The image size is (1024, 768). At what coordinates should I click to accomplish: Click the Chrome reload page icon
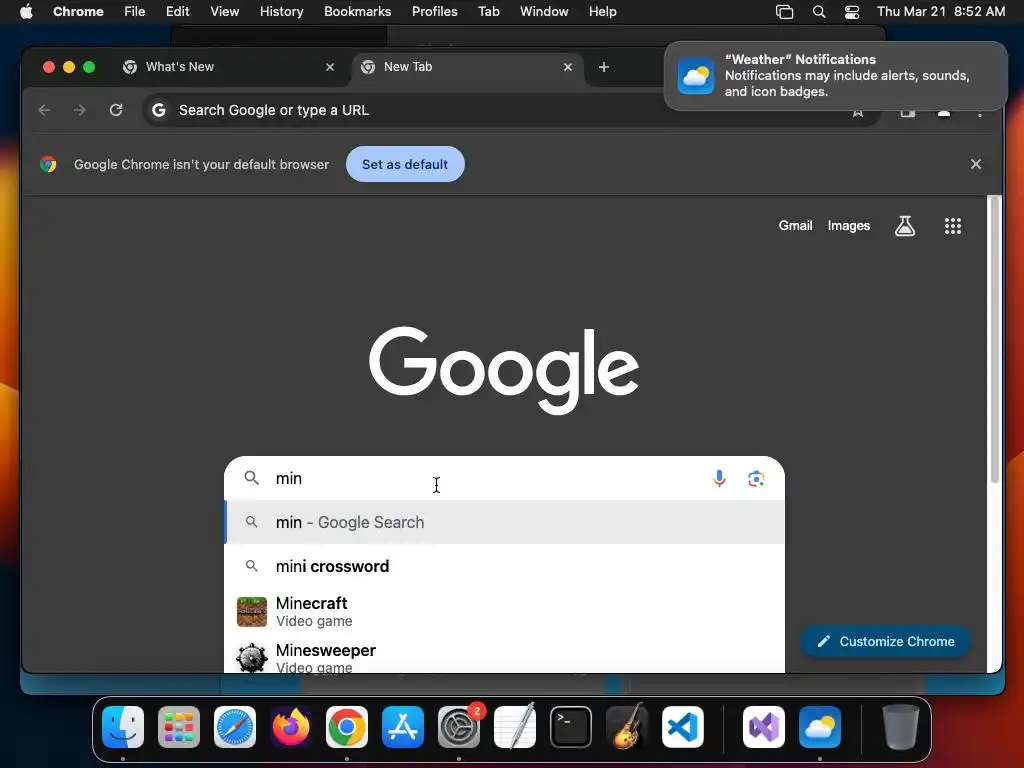pyautogui.click(x=116, y=110)
